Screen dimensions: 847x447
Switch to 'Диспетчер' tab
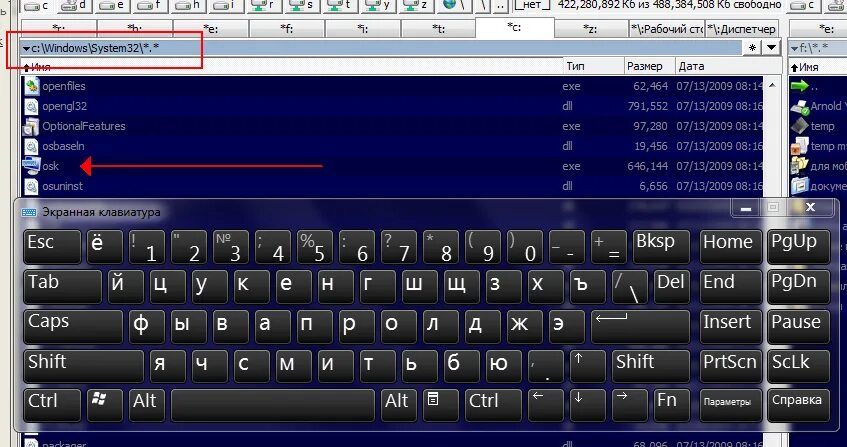click(x=742, y=29)
